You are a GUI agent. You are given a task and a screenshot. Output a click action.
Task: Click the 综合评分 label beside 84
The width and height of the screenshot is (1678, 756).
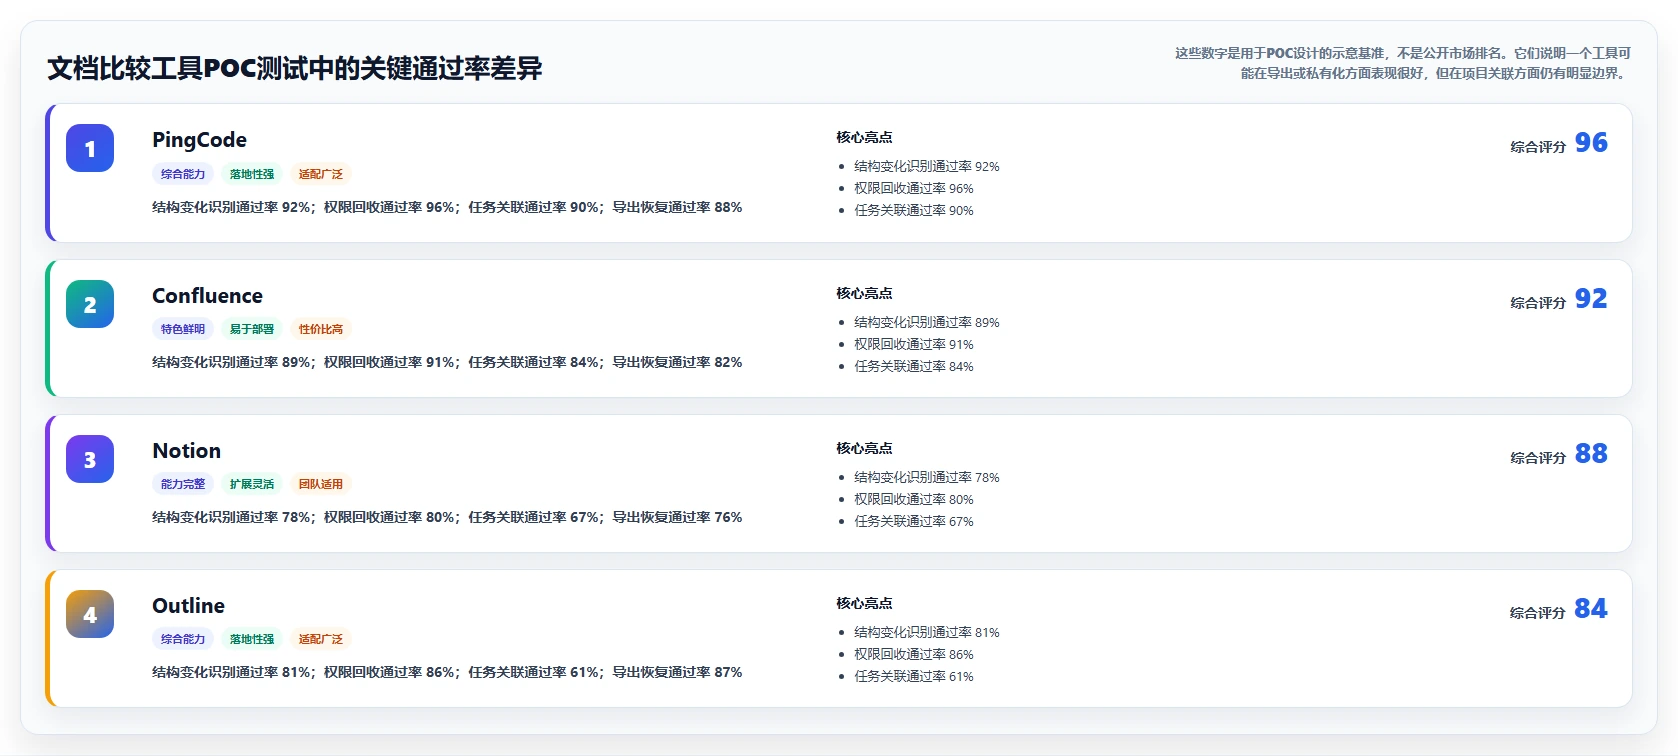[x=1538, y=613]
